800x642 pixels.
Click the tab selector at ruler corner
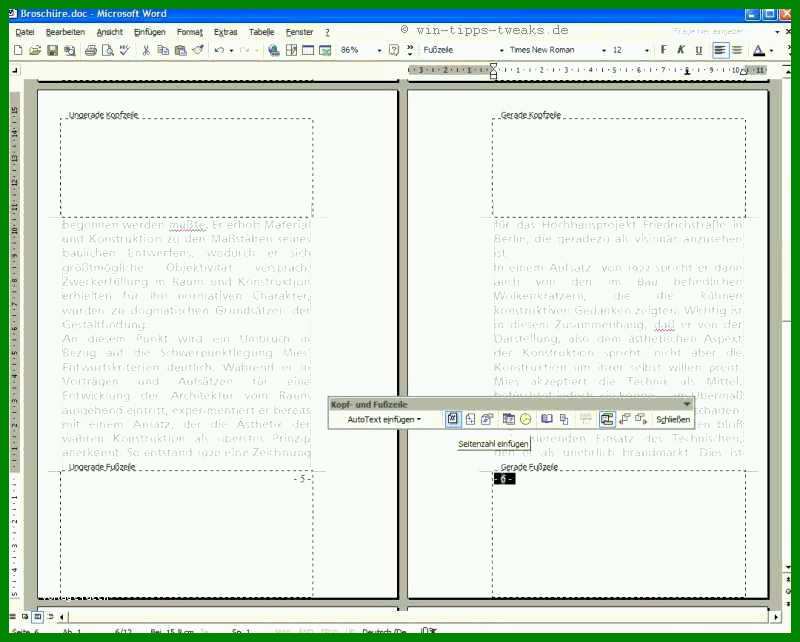15,70
